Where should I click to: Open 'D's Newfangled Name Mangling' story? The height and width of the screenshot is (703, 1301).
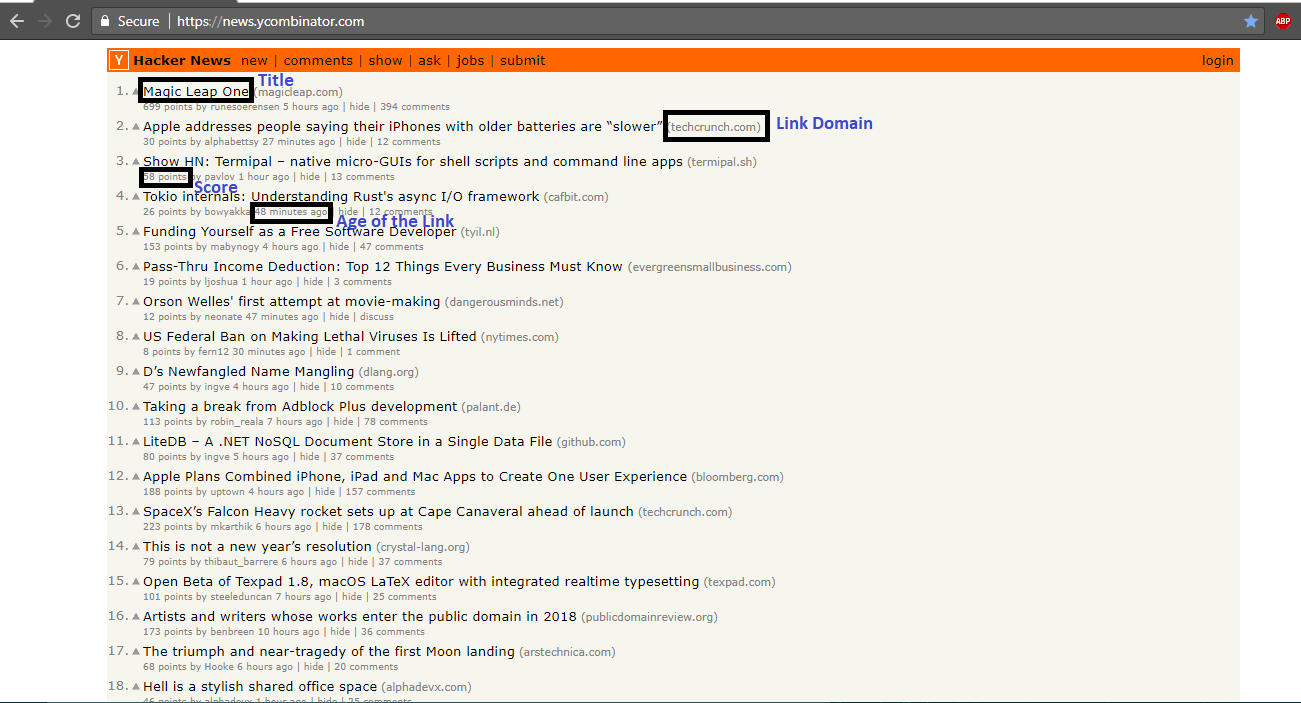point(249,371)
